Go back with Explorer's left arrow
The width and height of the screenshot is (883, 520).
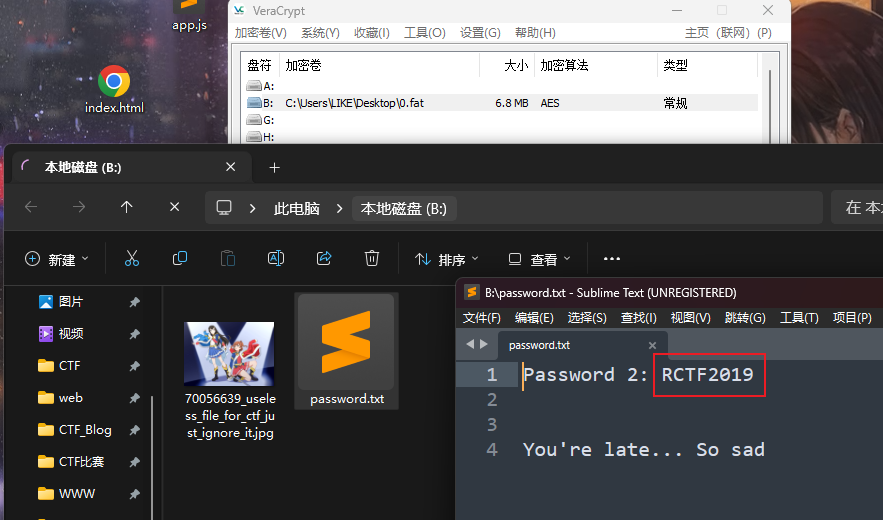click(31, 207)
